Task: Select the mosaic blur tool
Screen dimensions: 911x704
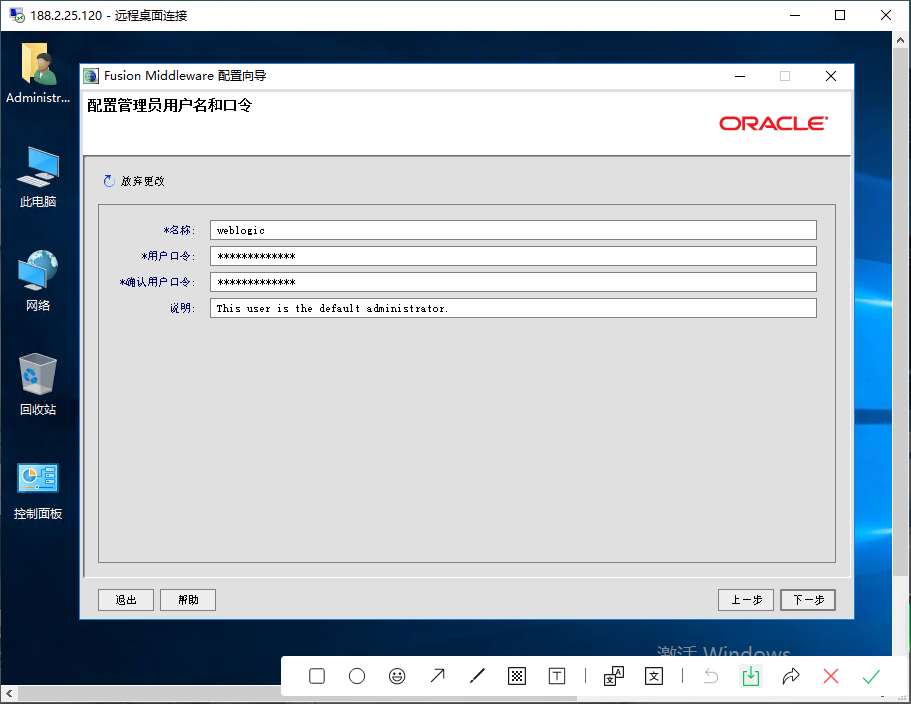Action: click(517, 676)
